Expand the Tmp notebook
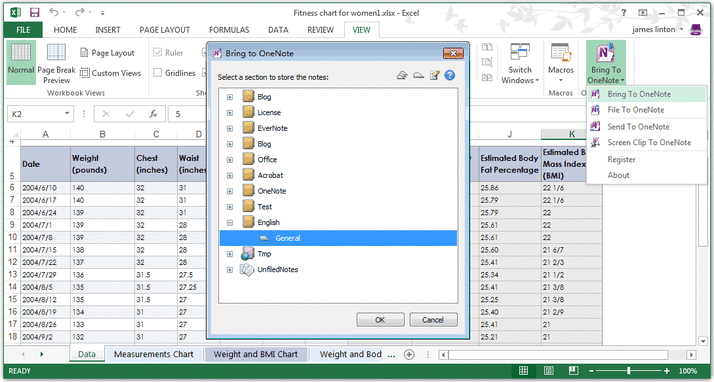714x382 pixels. [x=230, y=254]
